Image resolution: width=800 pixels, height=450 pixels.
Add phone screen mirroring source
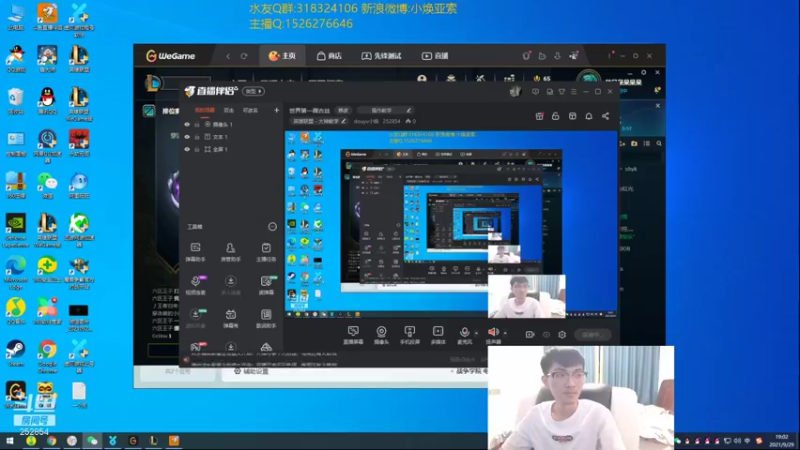click(409, 335)
